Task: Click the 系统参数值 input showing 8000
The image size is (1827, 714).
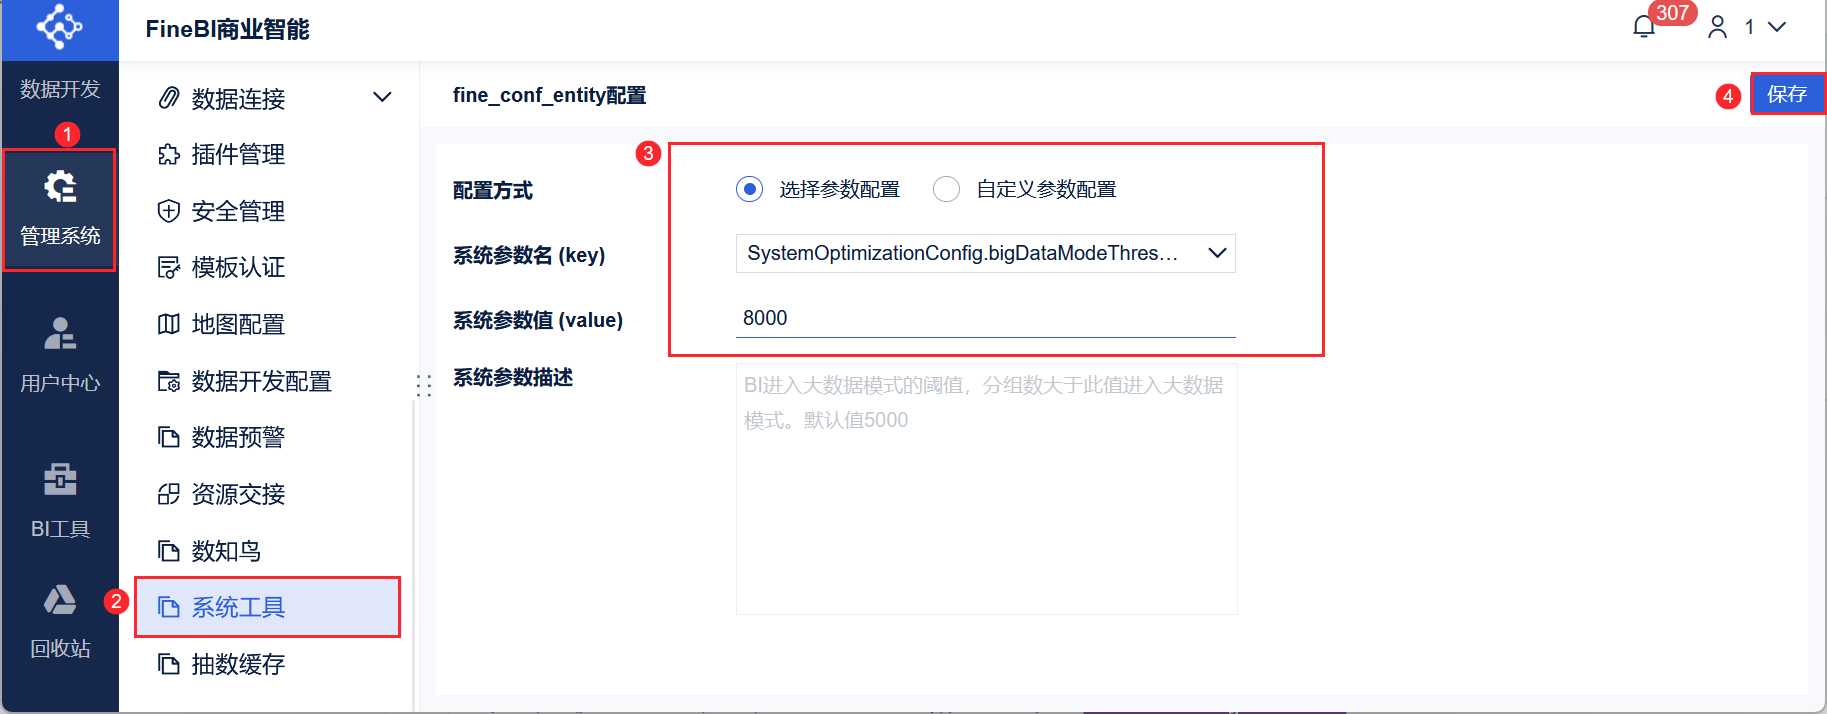Action: 985,318
